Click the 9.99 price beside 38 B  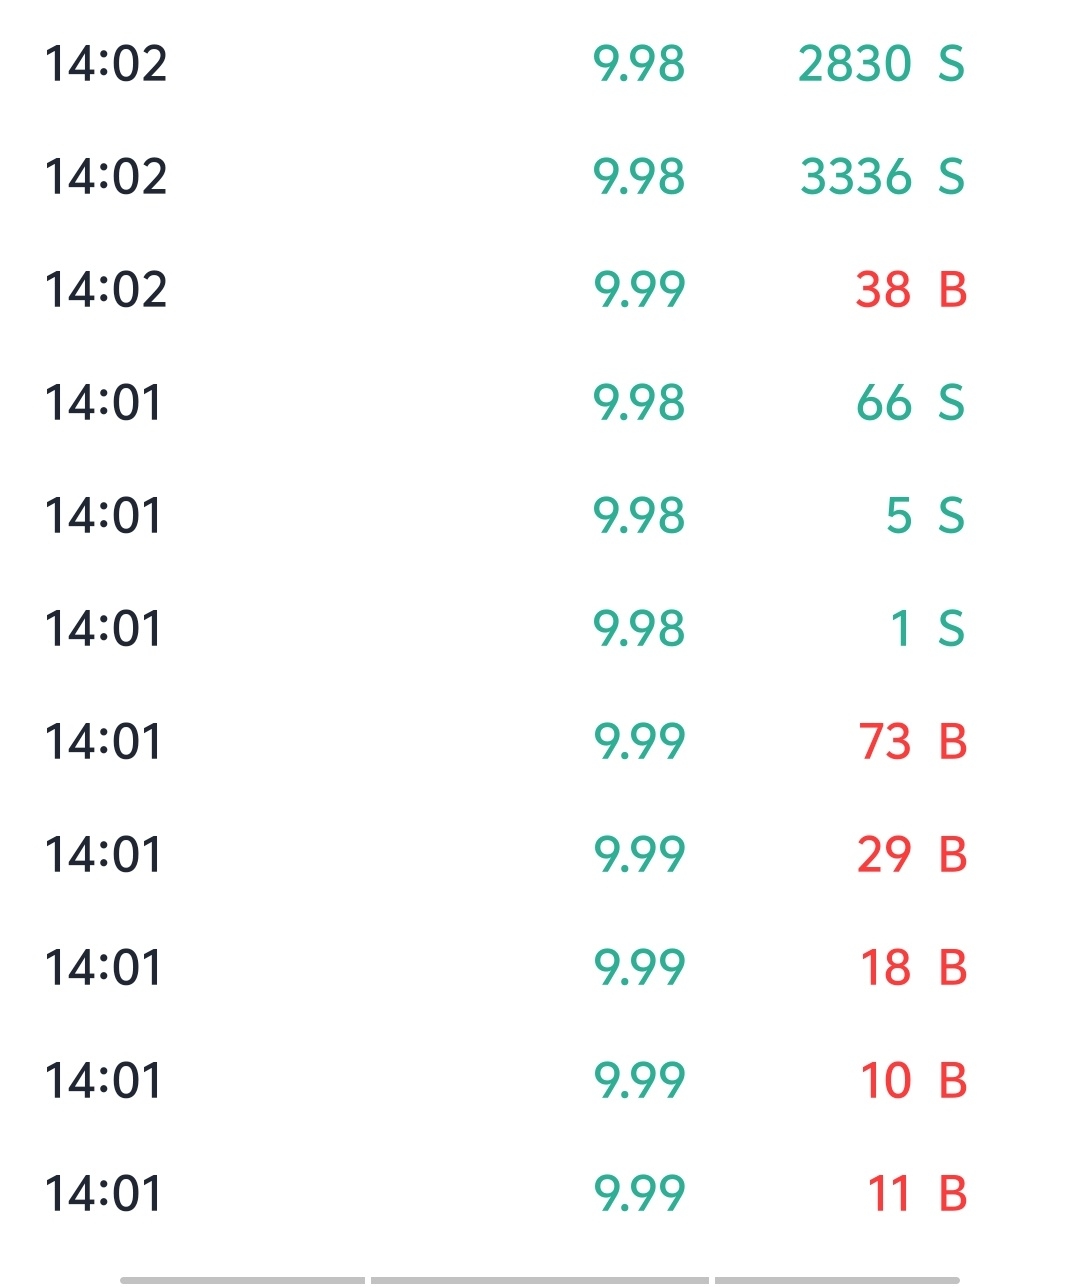tap(639, 290)
